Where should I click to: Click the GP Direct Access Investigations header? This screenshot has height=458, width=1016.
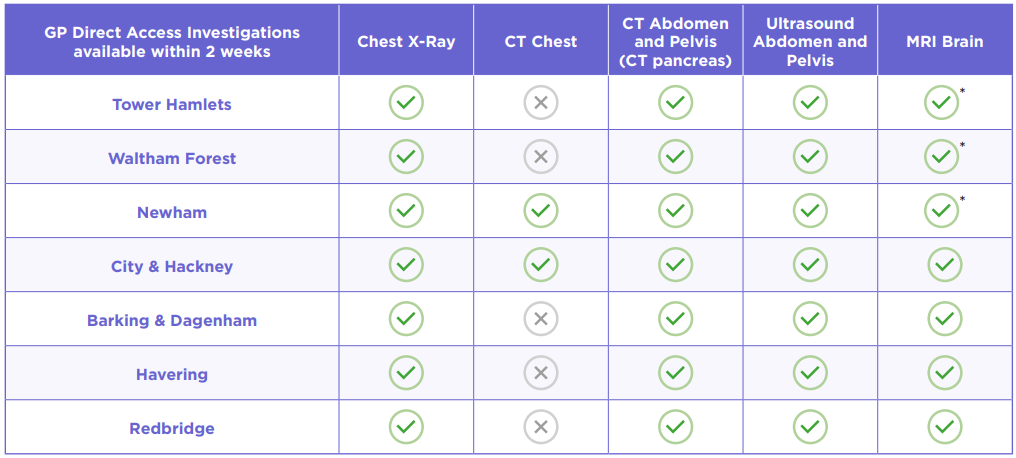coord(172,42)
